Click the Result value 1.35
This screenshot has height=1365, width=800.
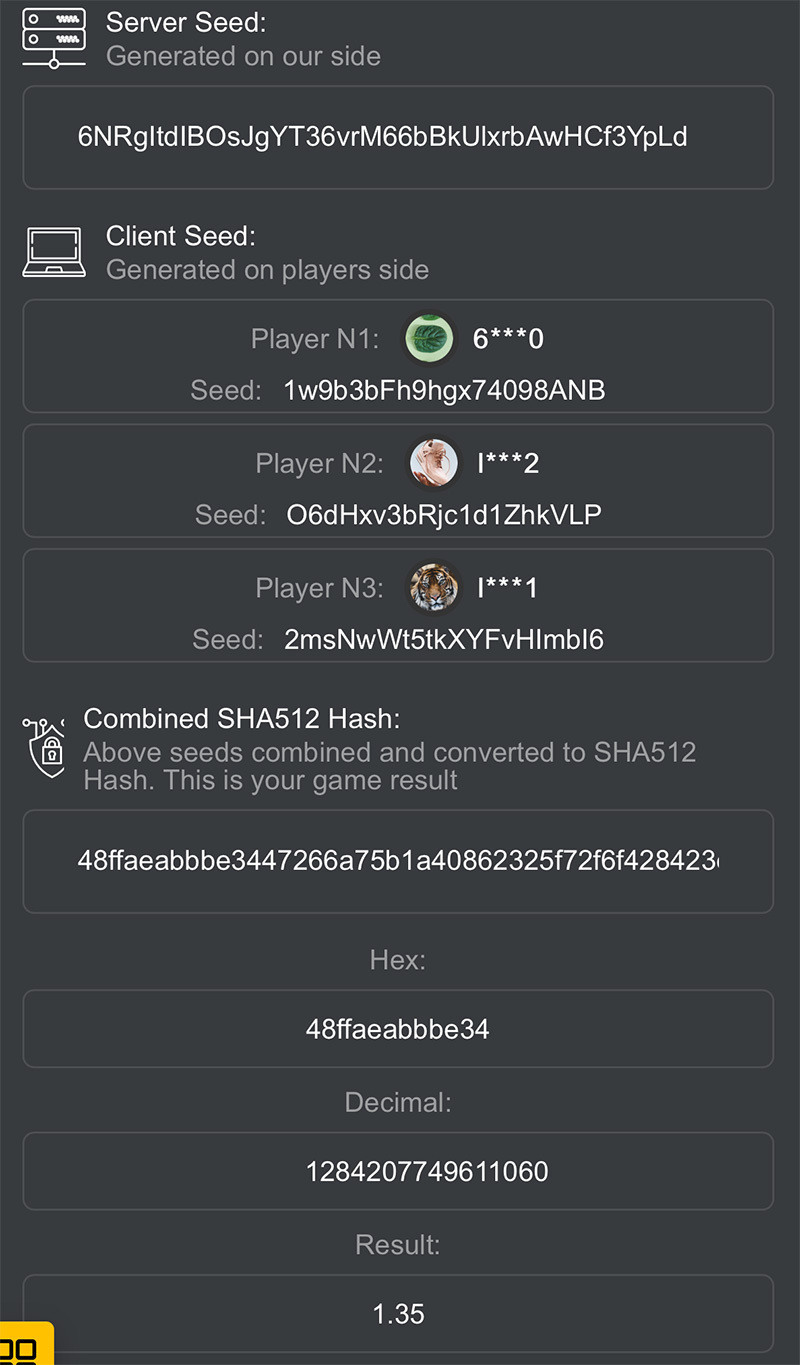[398, 1313]
